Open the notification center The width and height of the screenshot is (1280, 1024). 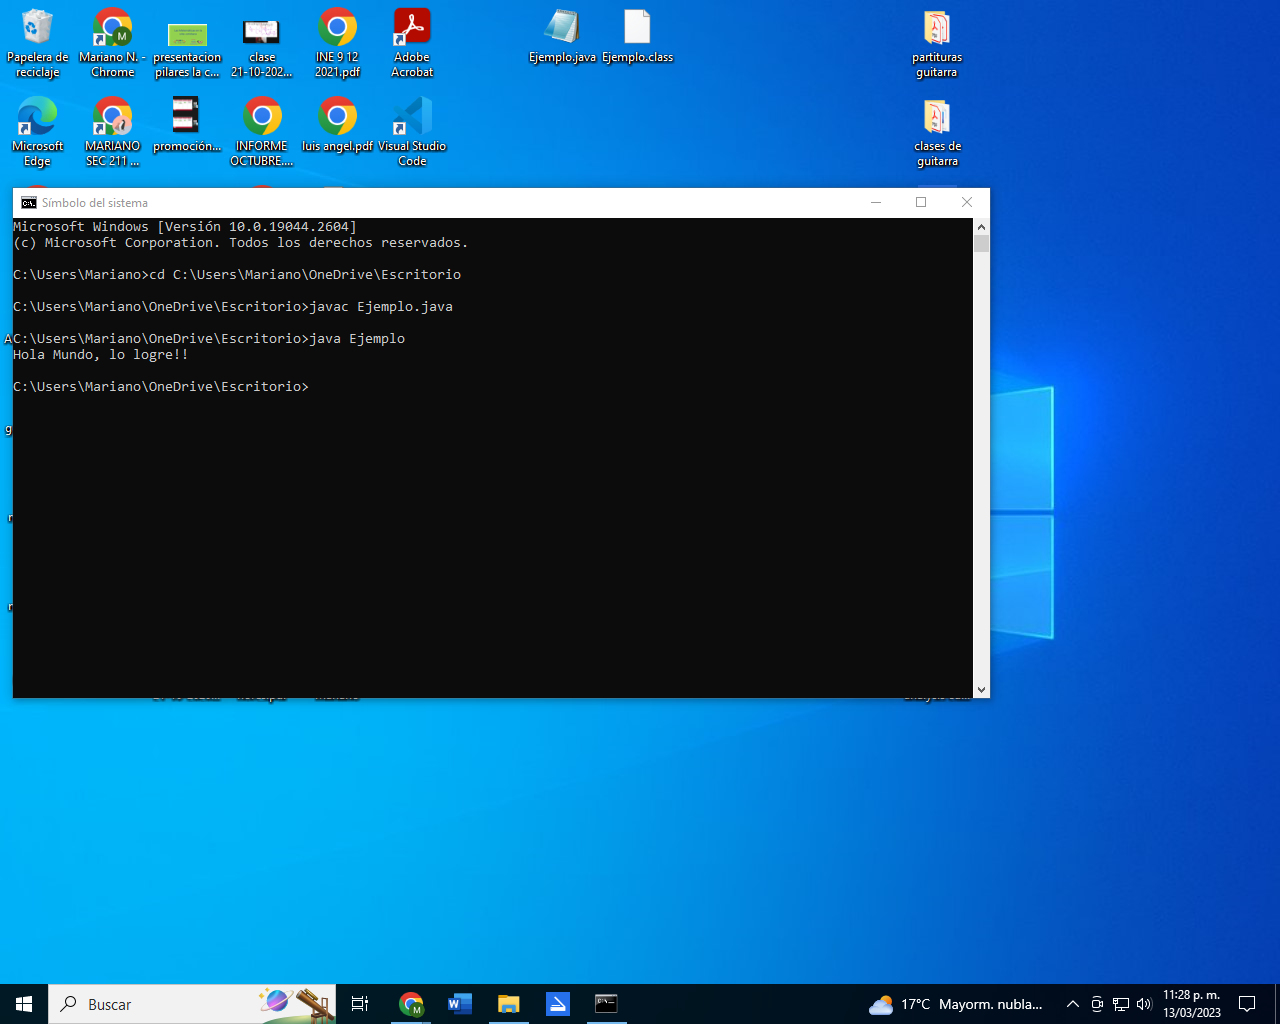point(1247,1004)
